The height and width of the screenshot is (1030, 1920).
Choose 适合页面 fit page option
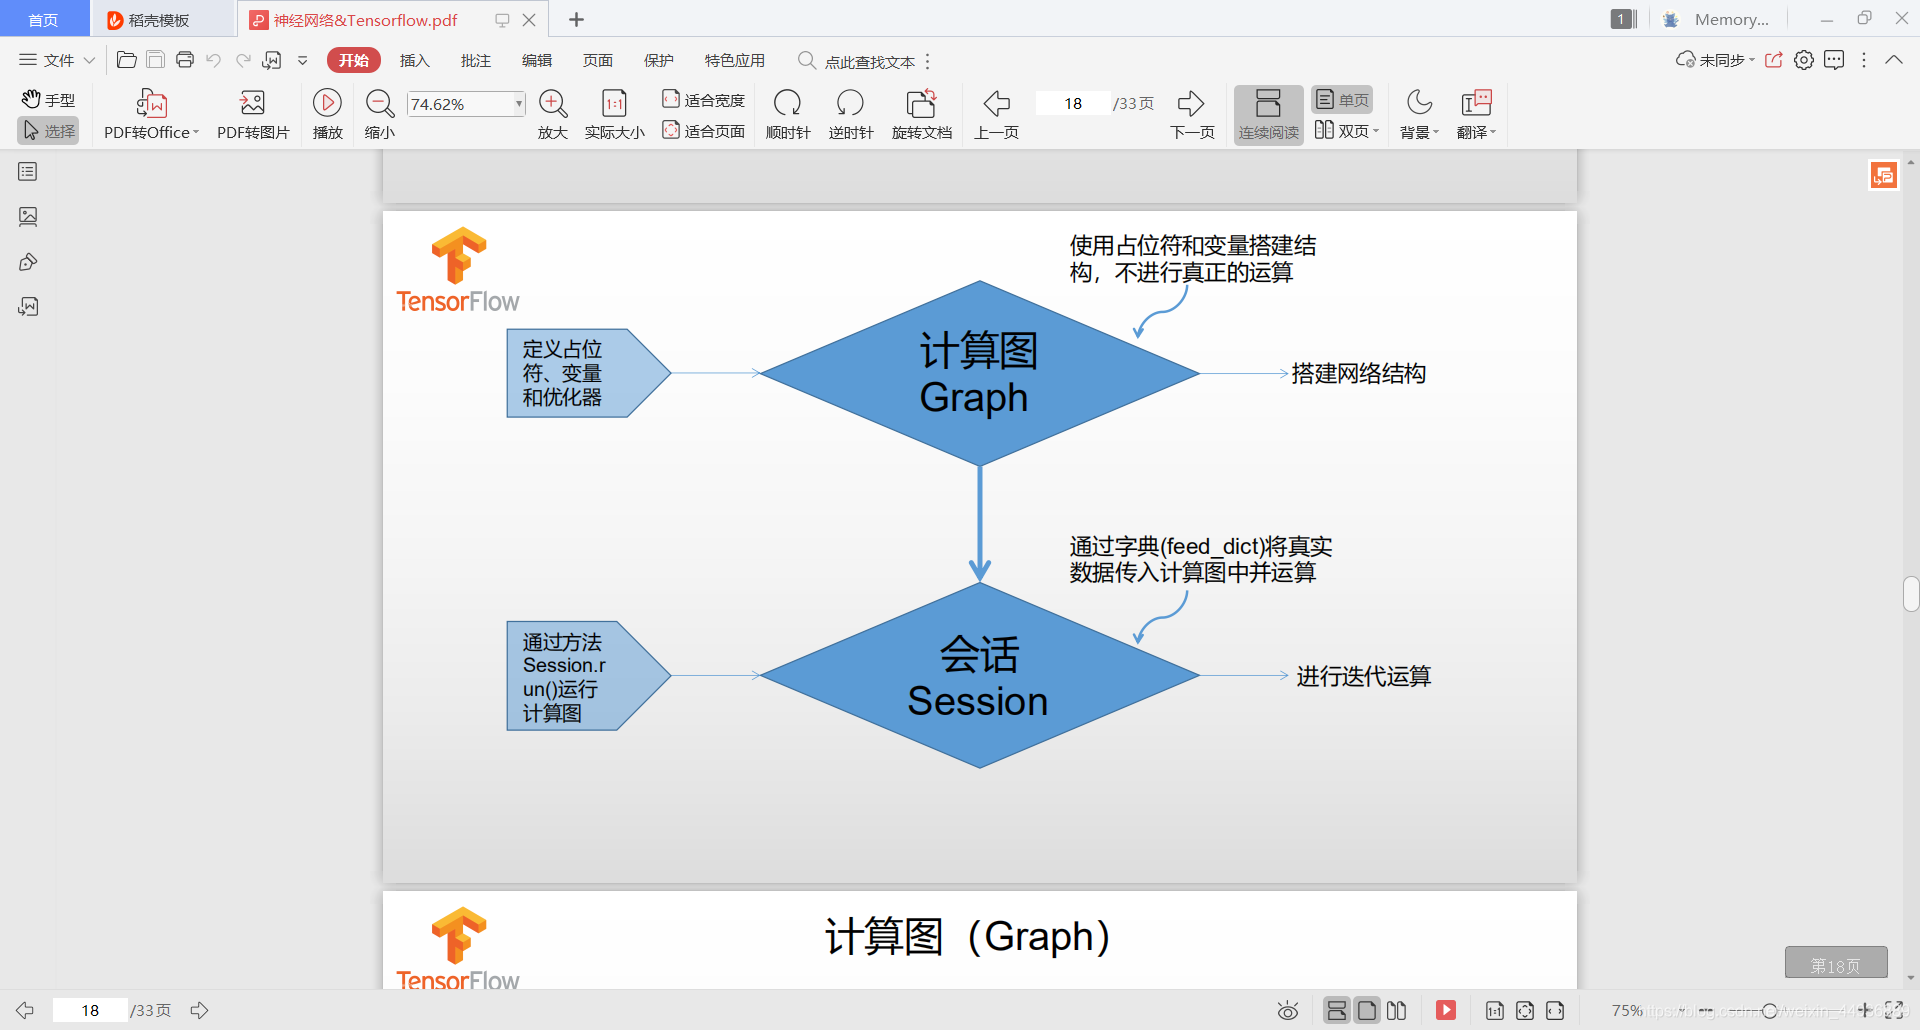click(704, 131)
